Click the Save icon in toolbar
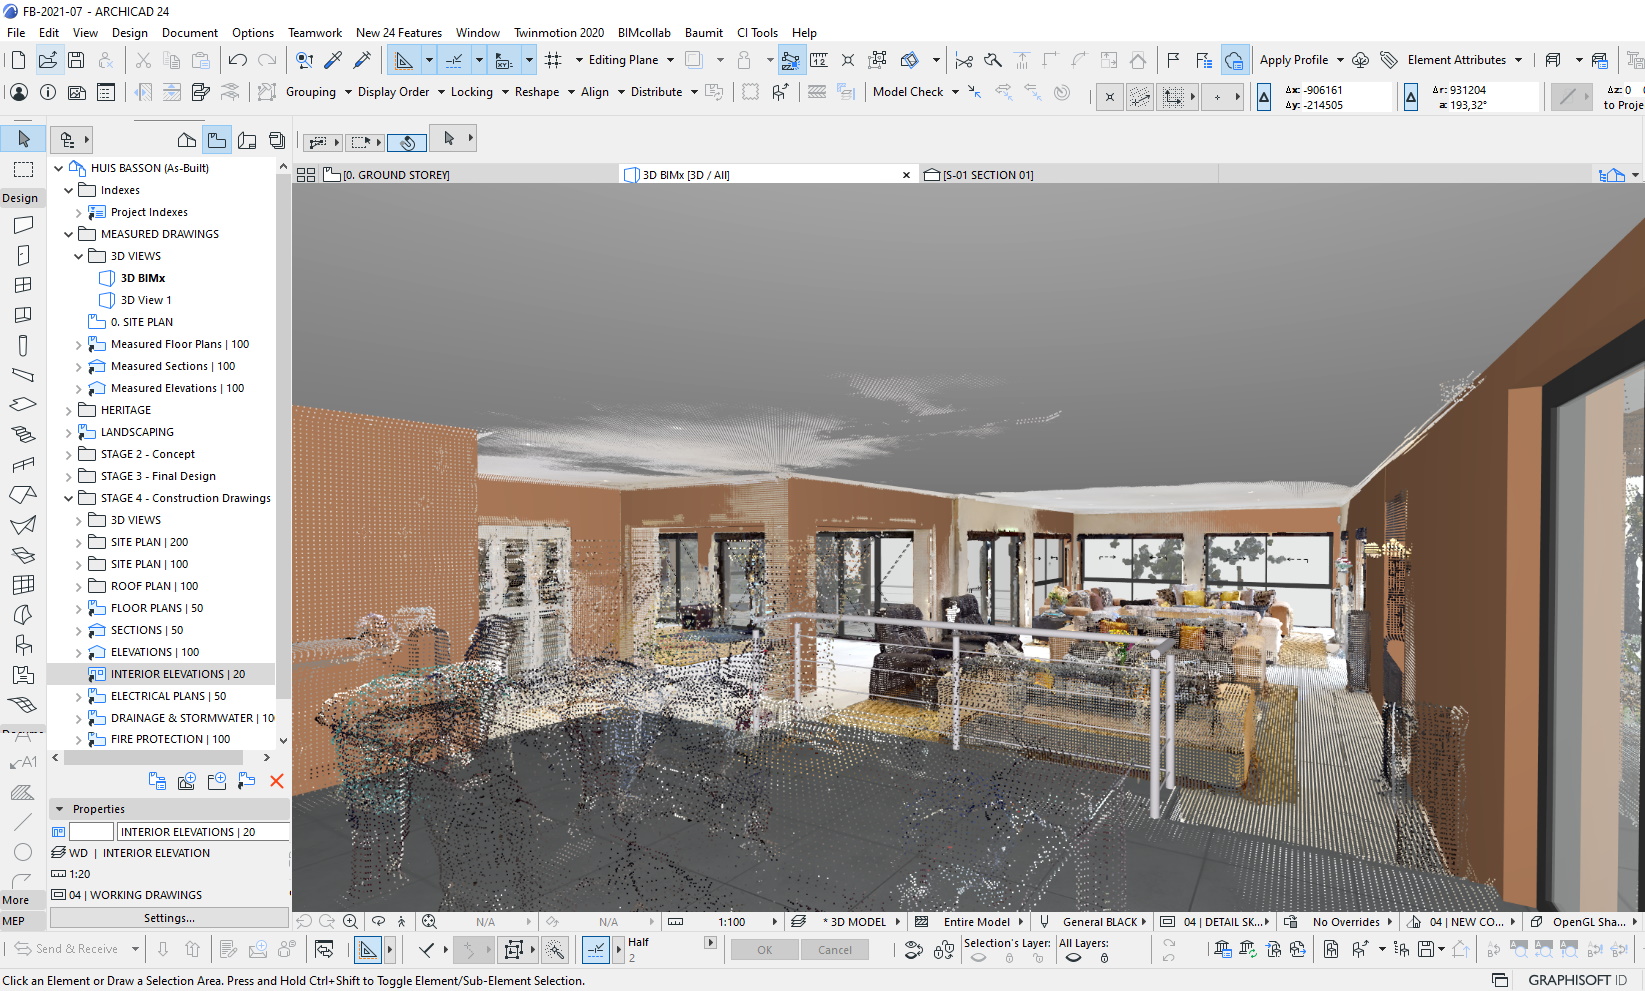1645x991 pixels. click(76, 60)
